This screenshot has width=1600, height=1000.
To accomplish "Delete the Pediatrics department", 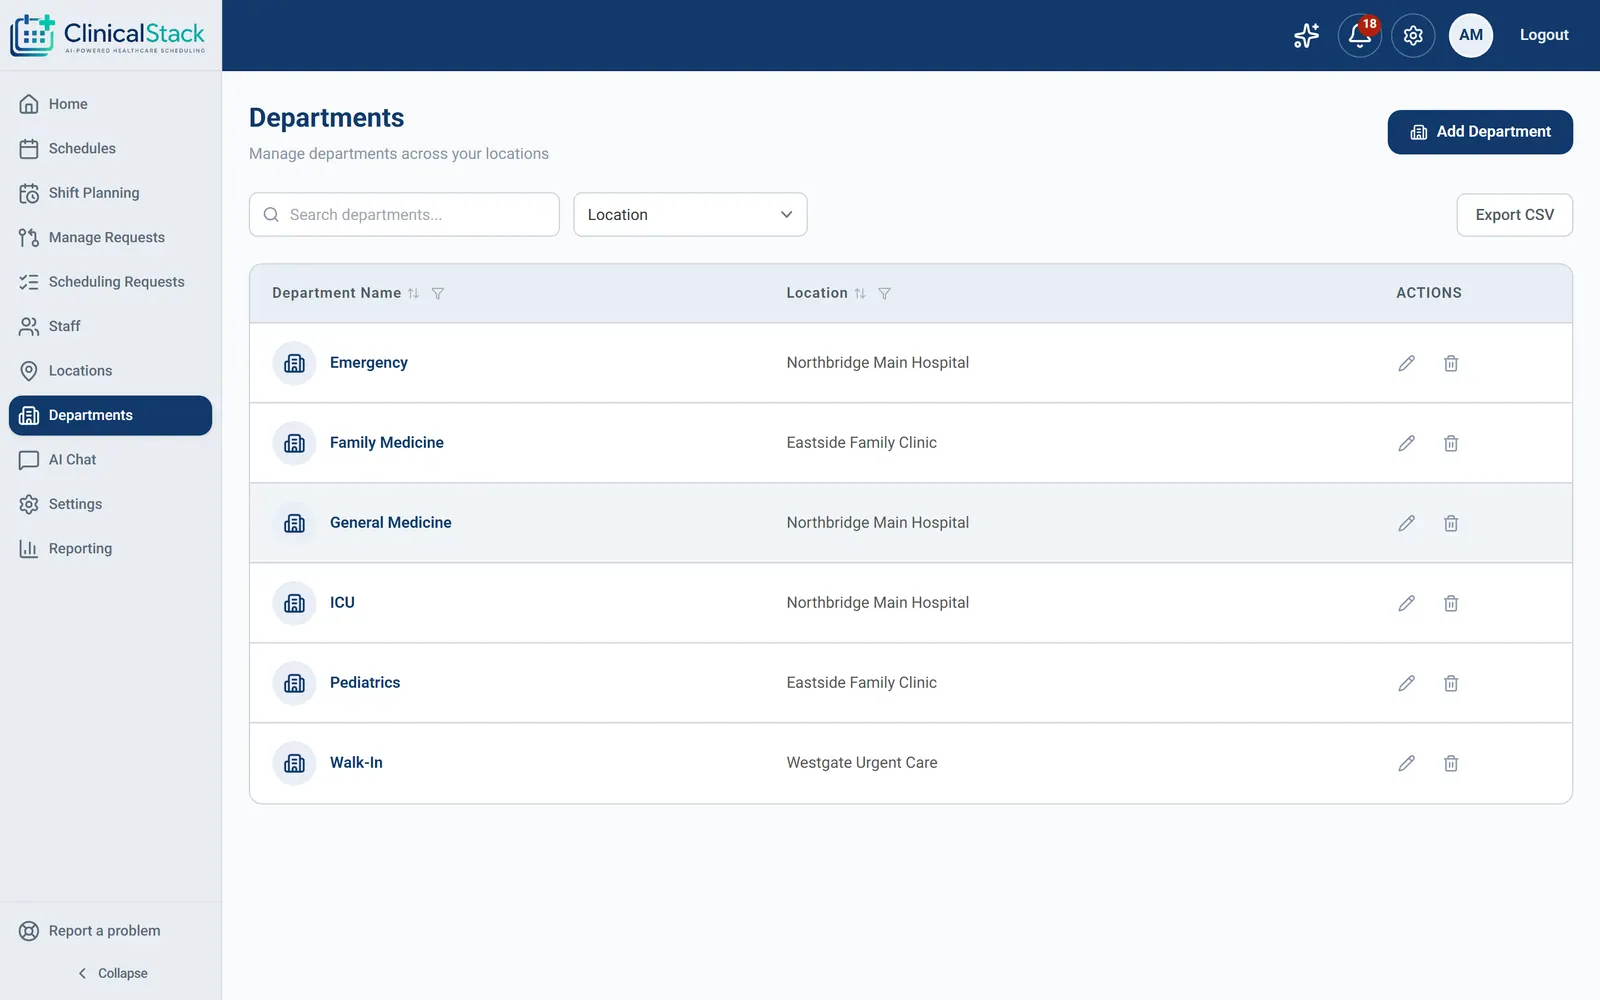I will click(x=1451, y=683).
